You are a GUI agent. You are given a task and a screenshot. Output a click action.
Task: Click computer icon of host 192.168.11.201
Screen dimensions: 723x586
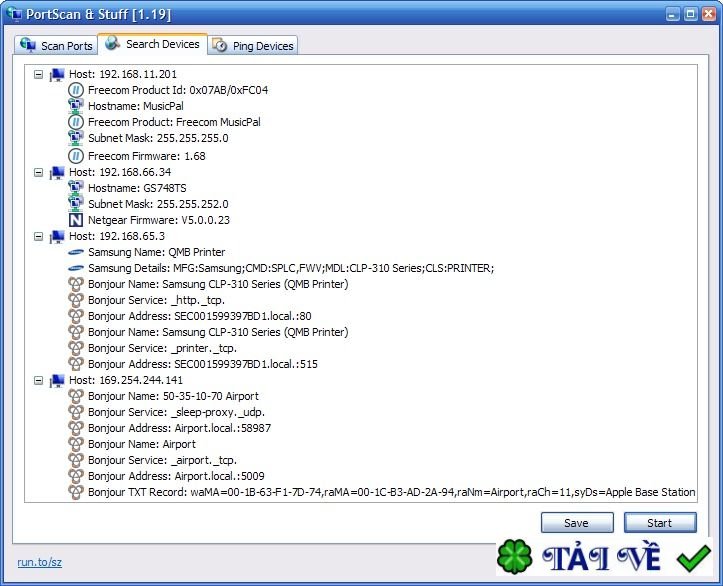(57, 74)
